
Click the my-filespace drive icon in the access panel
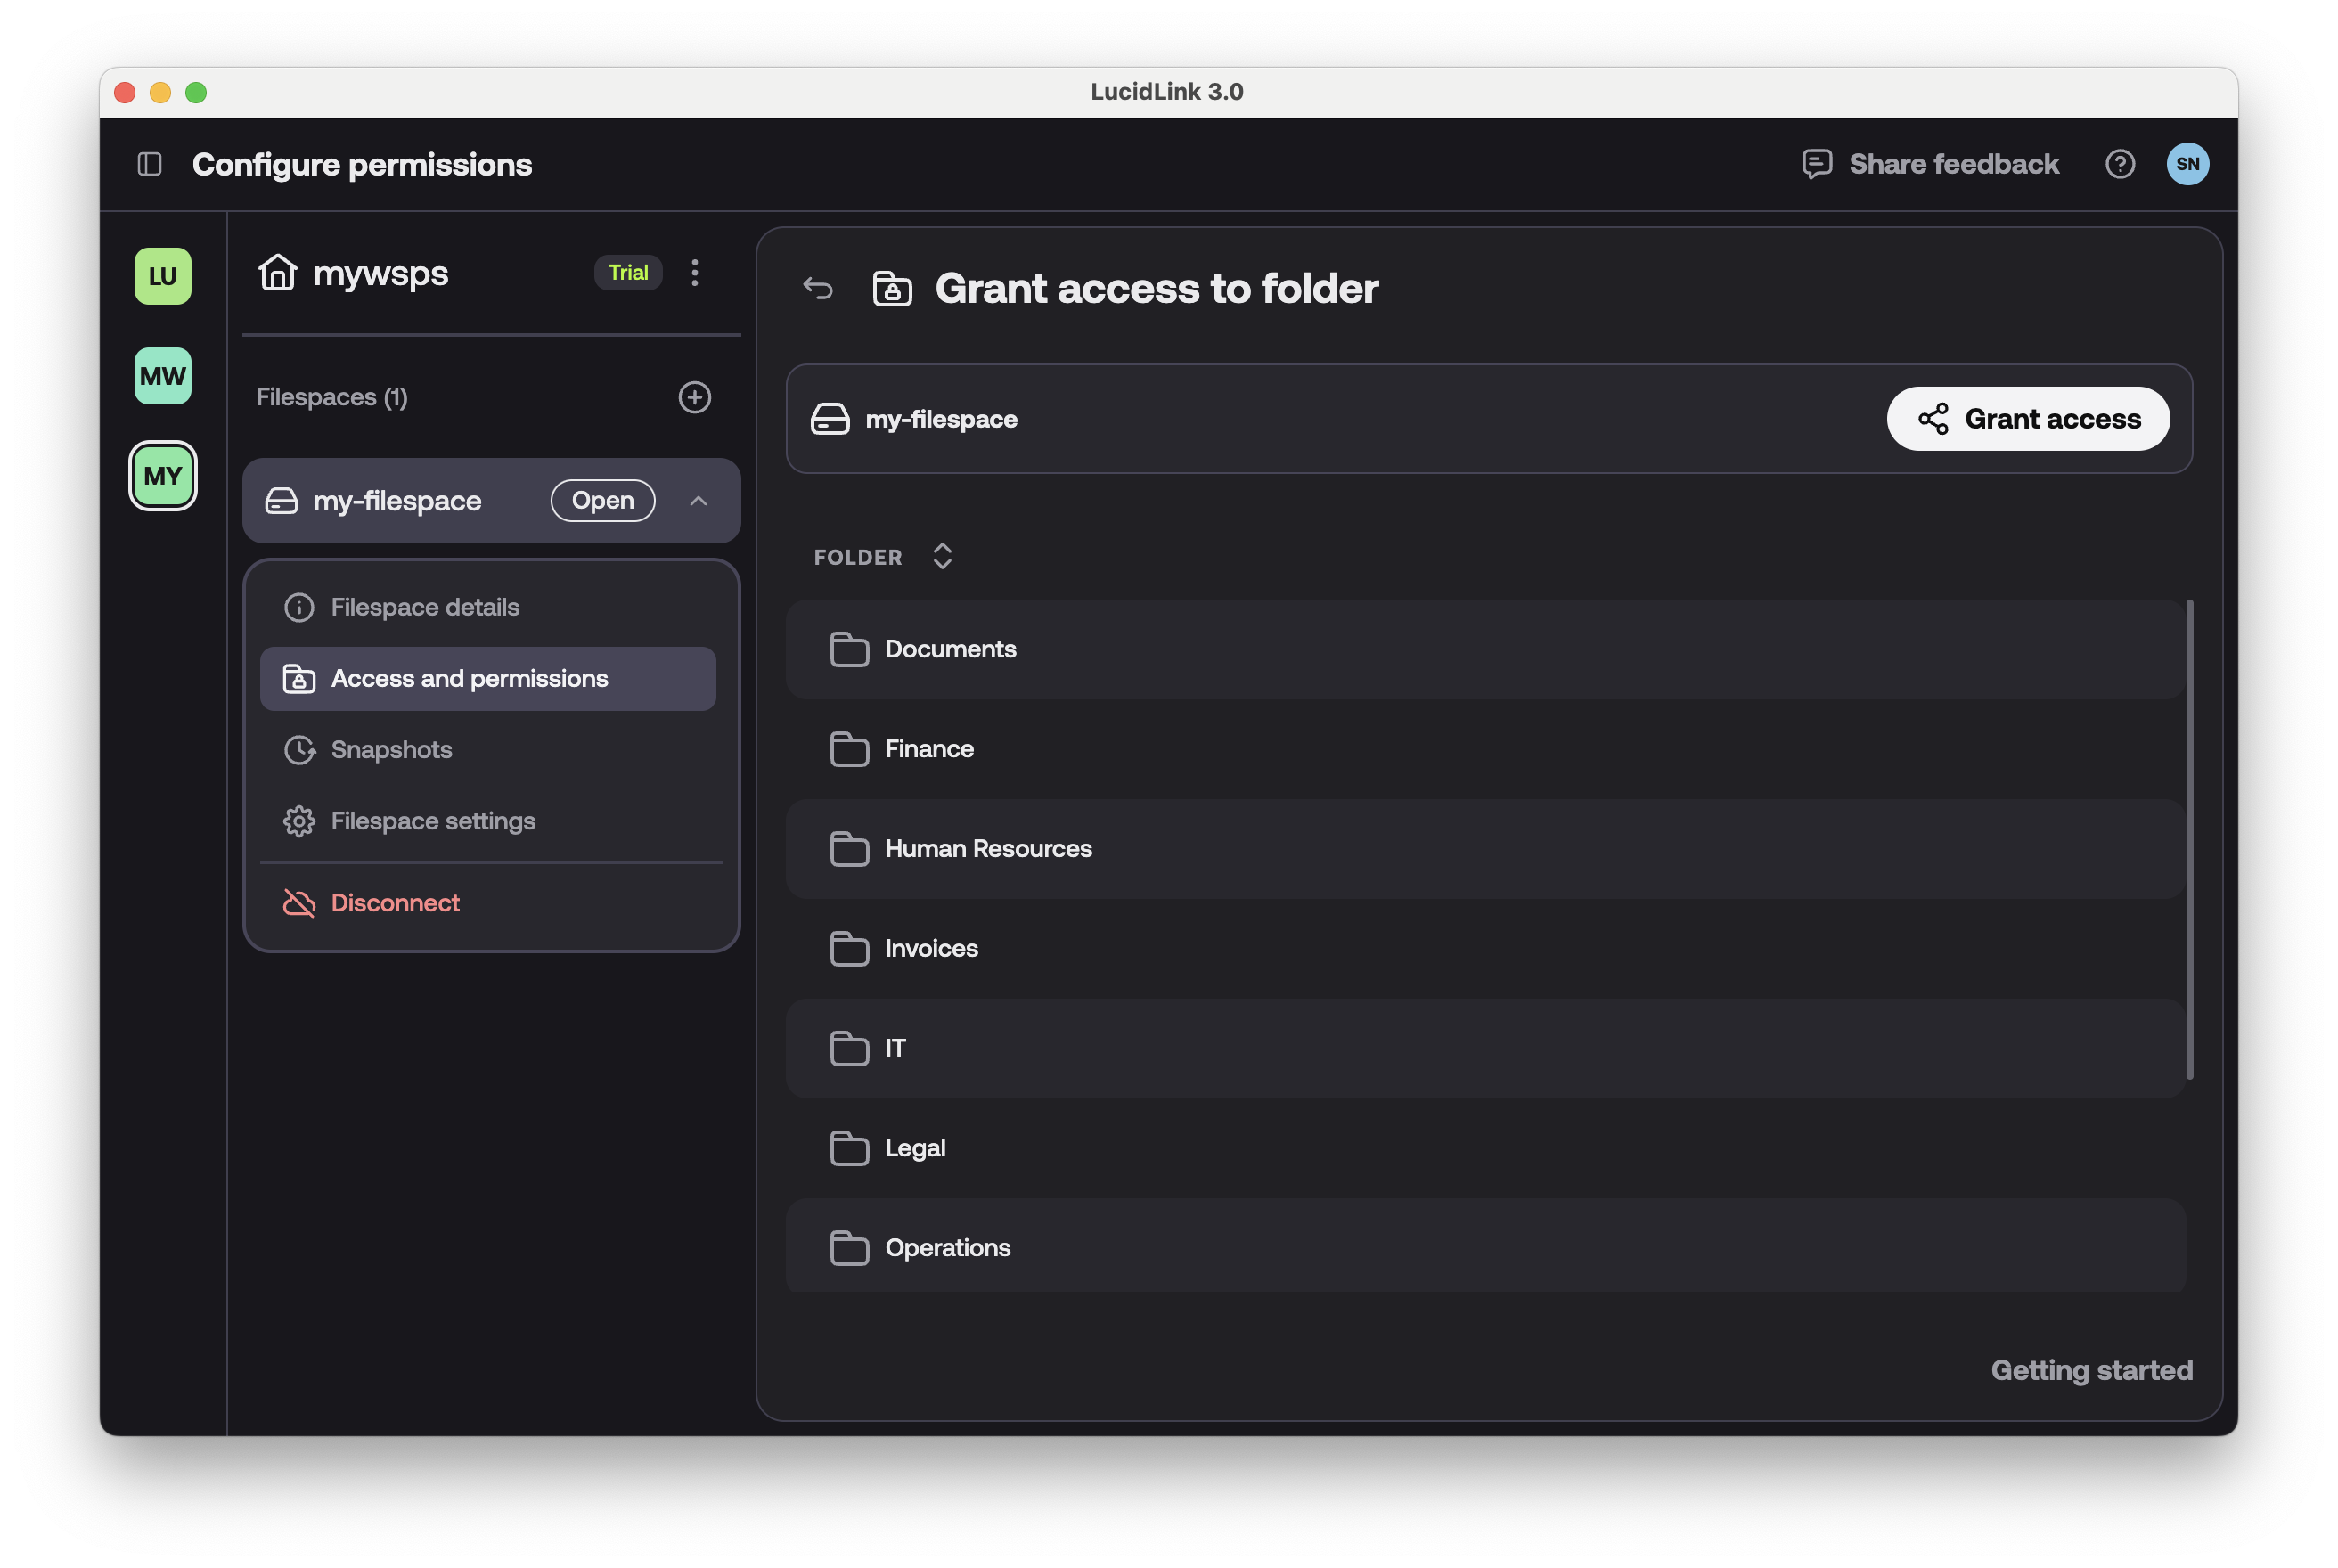[x=830, y=419]
